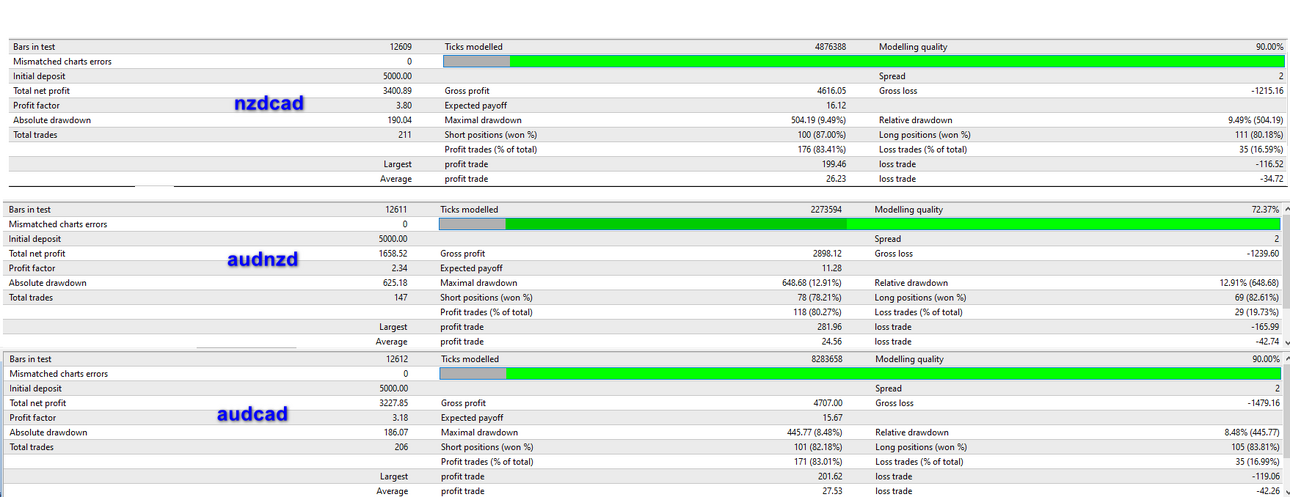
Task: Select total net profit value 3400.89
Action: [397, 91]
